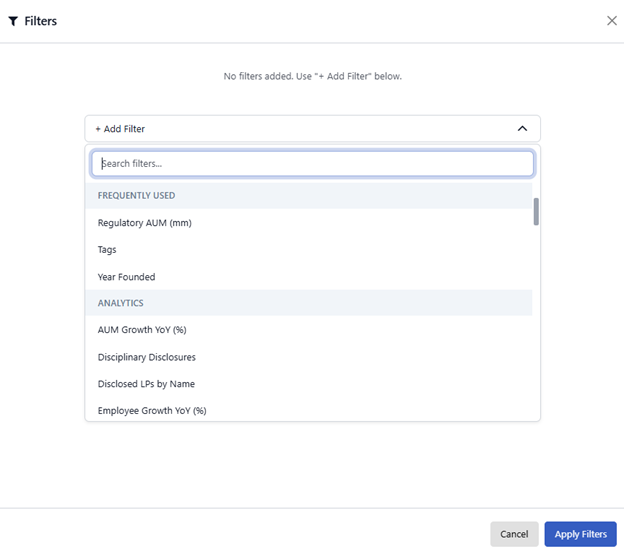Select Employee Growth YoY (%) option
This screenshot has height=554, width=624.
click(152, 410)
